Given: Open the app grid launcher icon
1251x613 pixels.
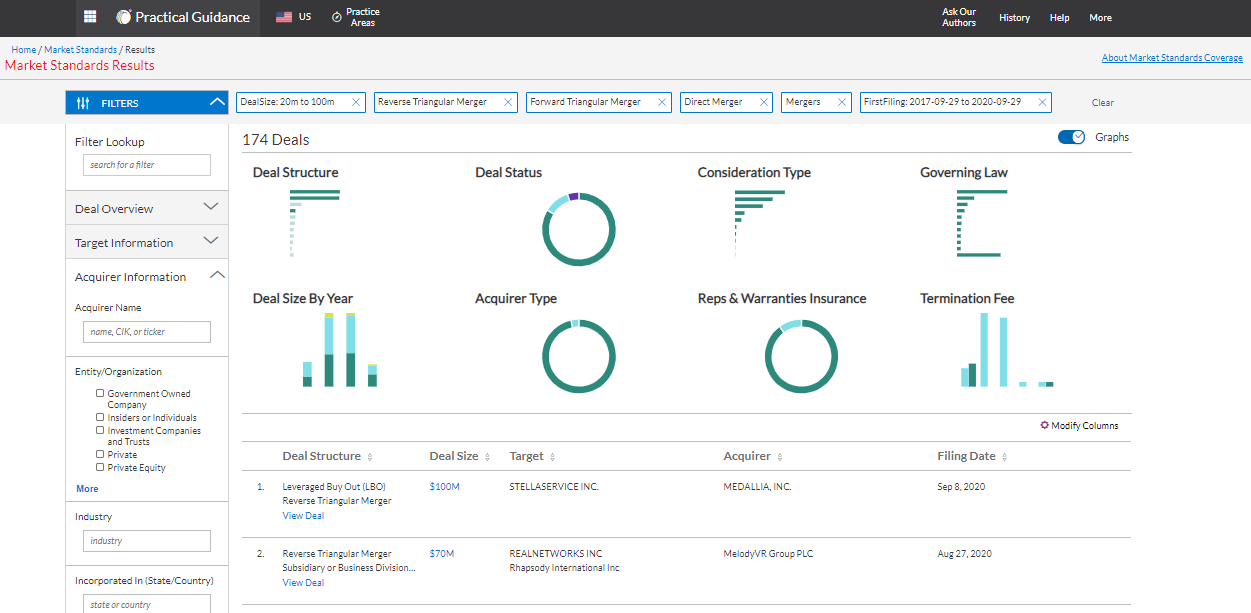Looking at the screenshot, I should (90, 17).
